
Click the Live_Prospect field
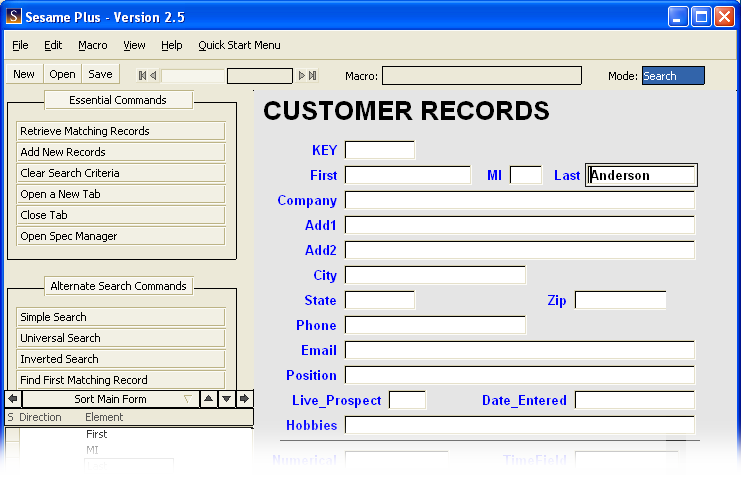[x=407, y=400]
